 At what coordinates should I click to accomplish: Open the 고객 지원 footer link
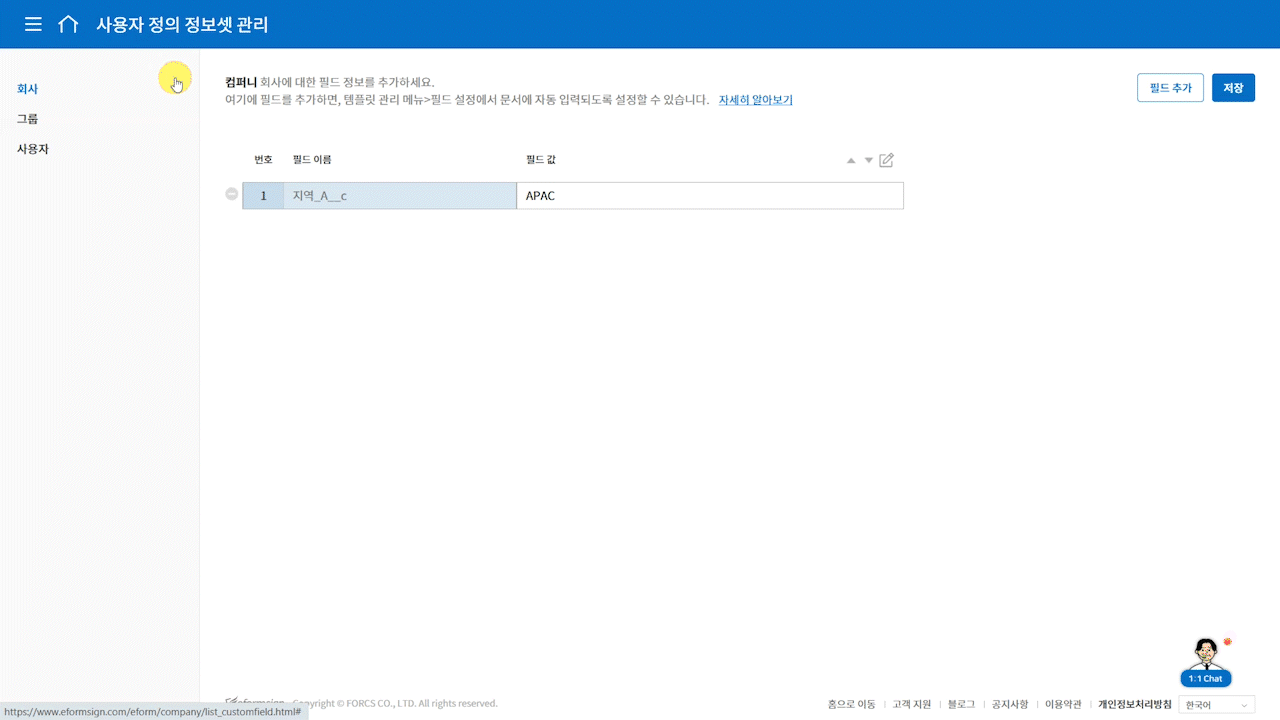pos(911,704)
